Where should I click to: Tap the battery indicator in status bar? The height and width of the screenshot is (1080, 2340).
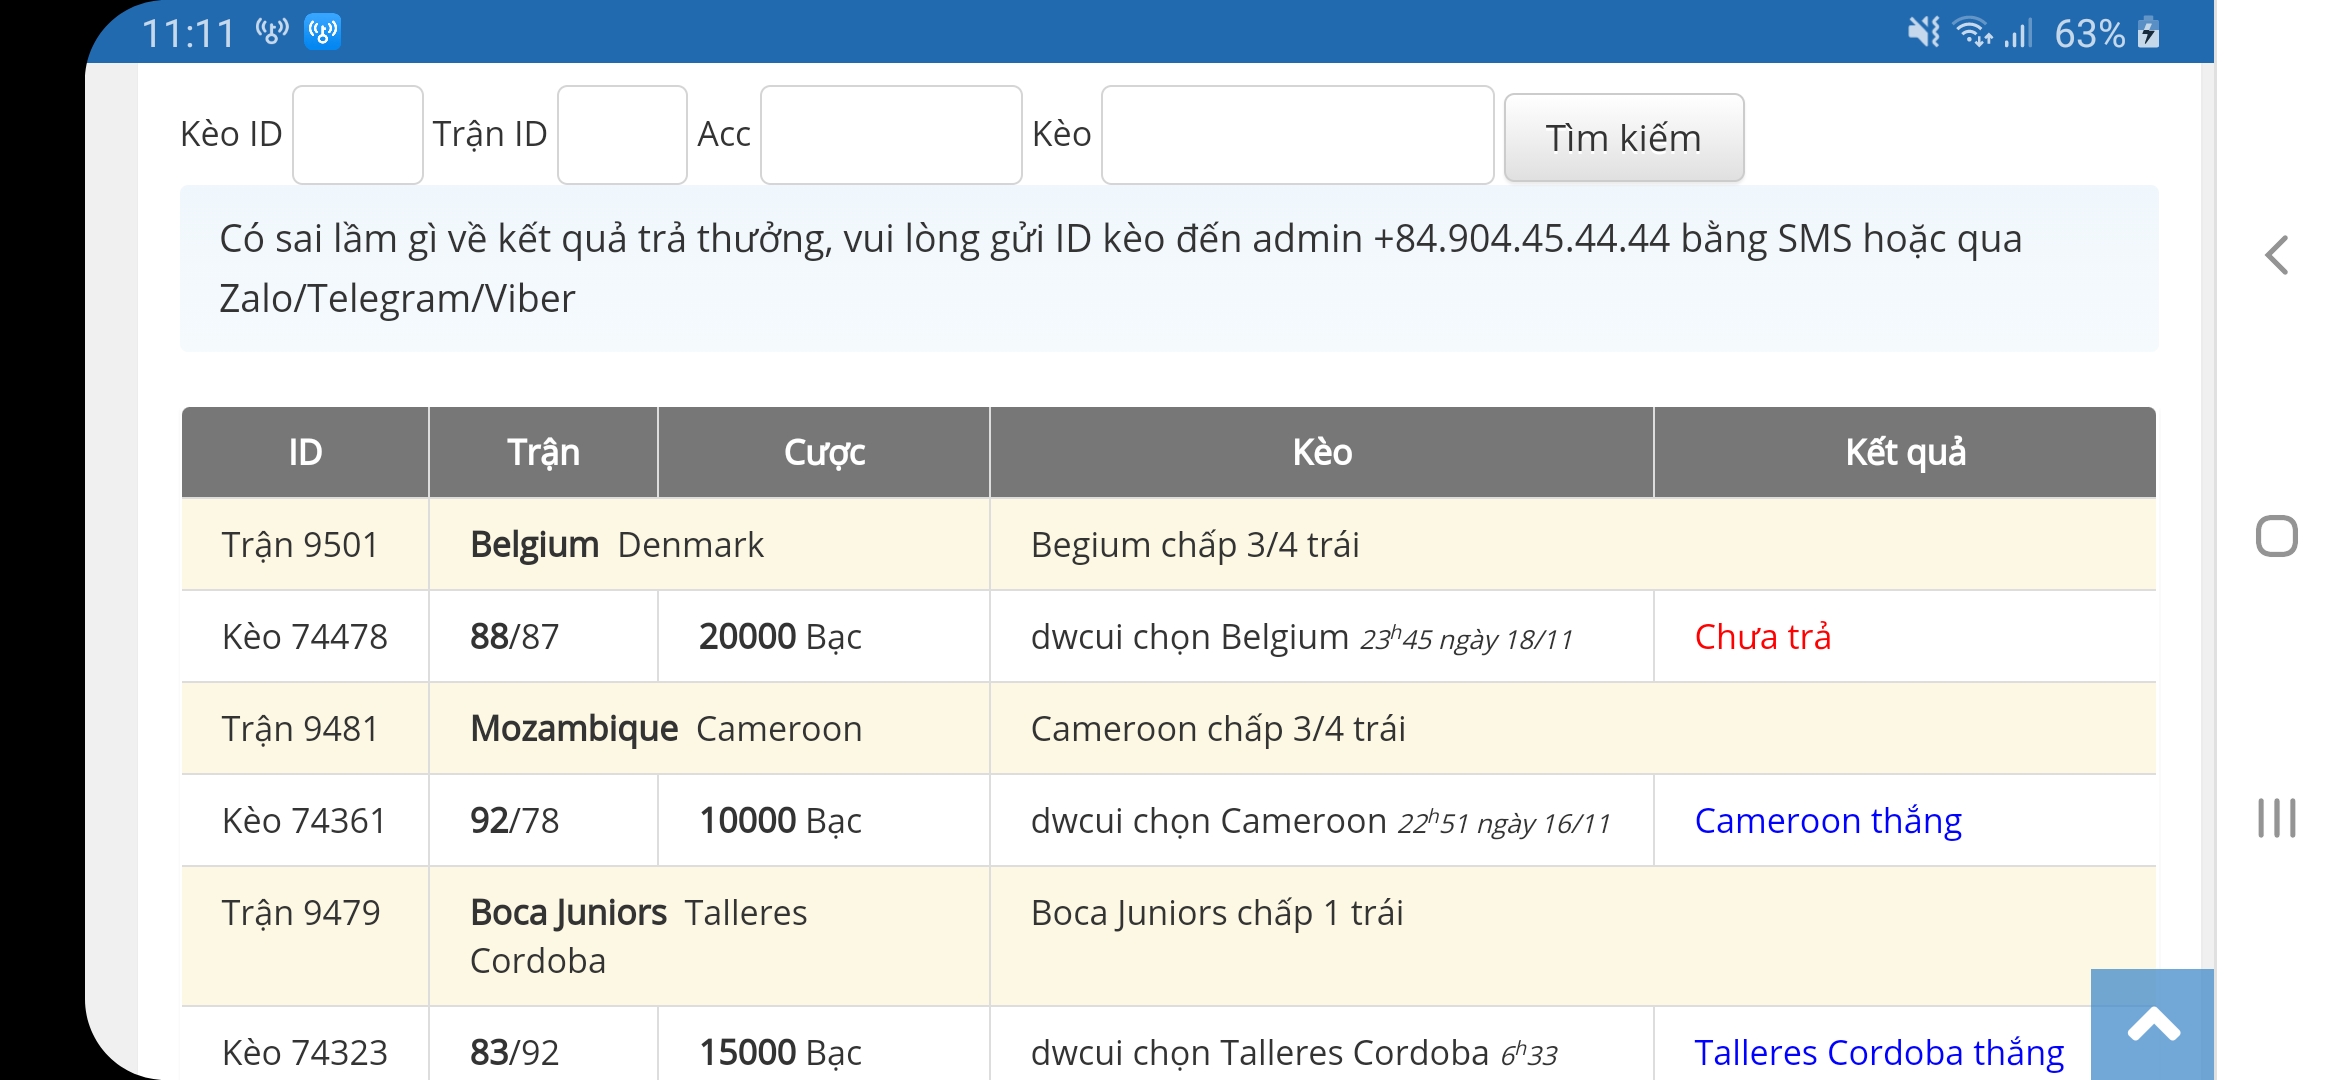click(x=2148, y=33)
